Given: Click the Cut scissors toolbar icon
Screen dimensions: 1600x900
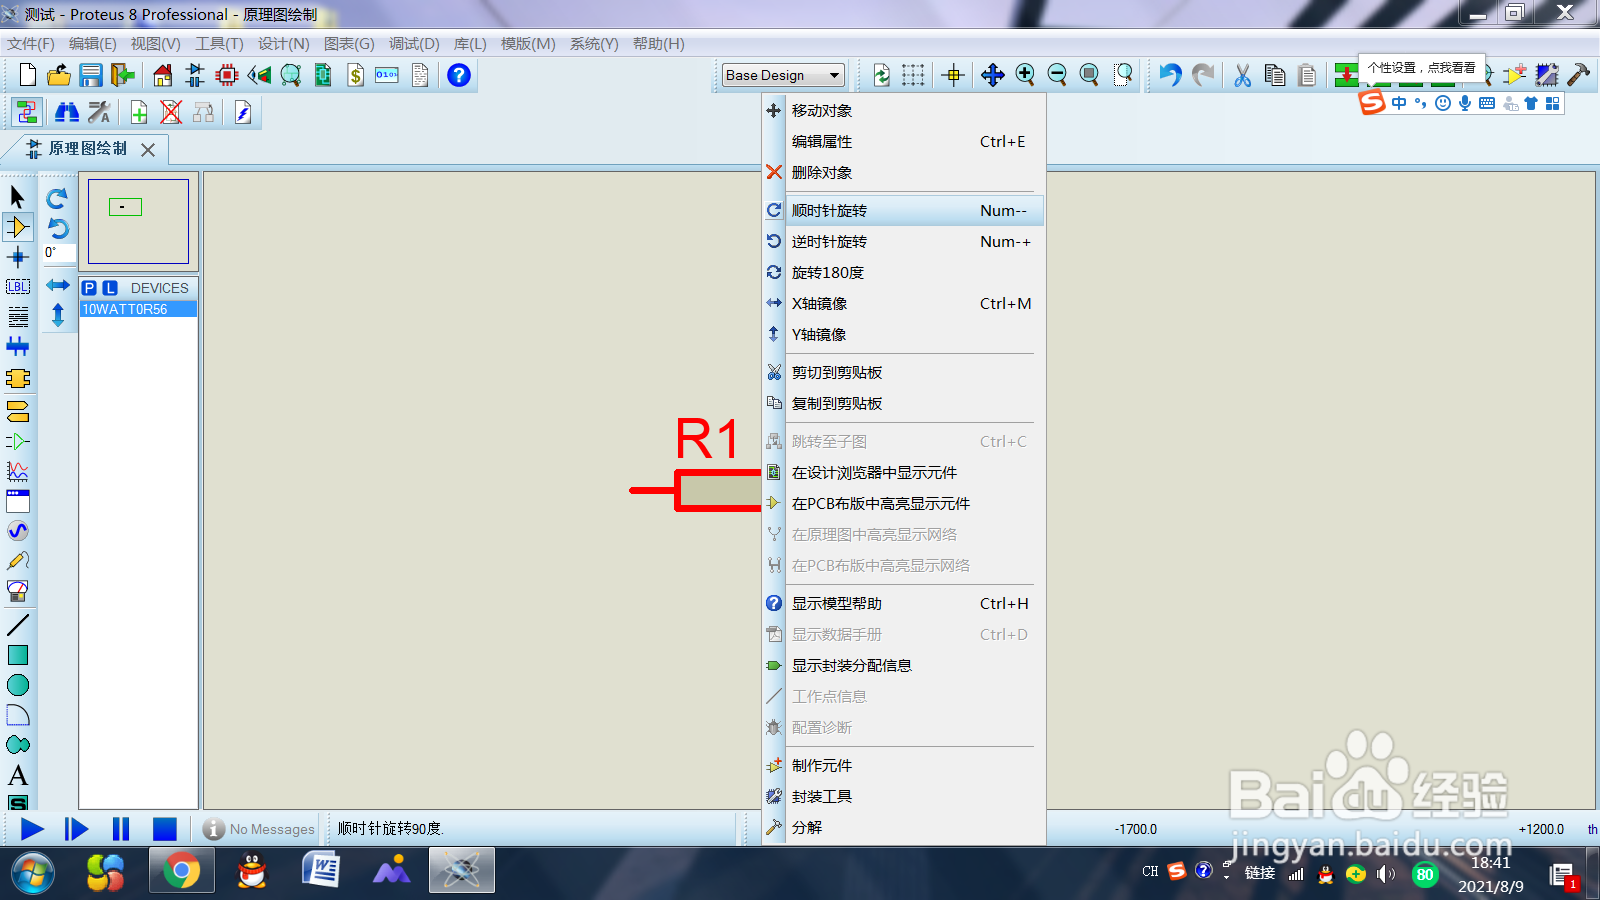Looking at the screenshot, I should [x=1242, y=75].
